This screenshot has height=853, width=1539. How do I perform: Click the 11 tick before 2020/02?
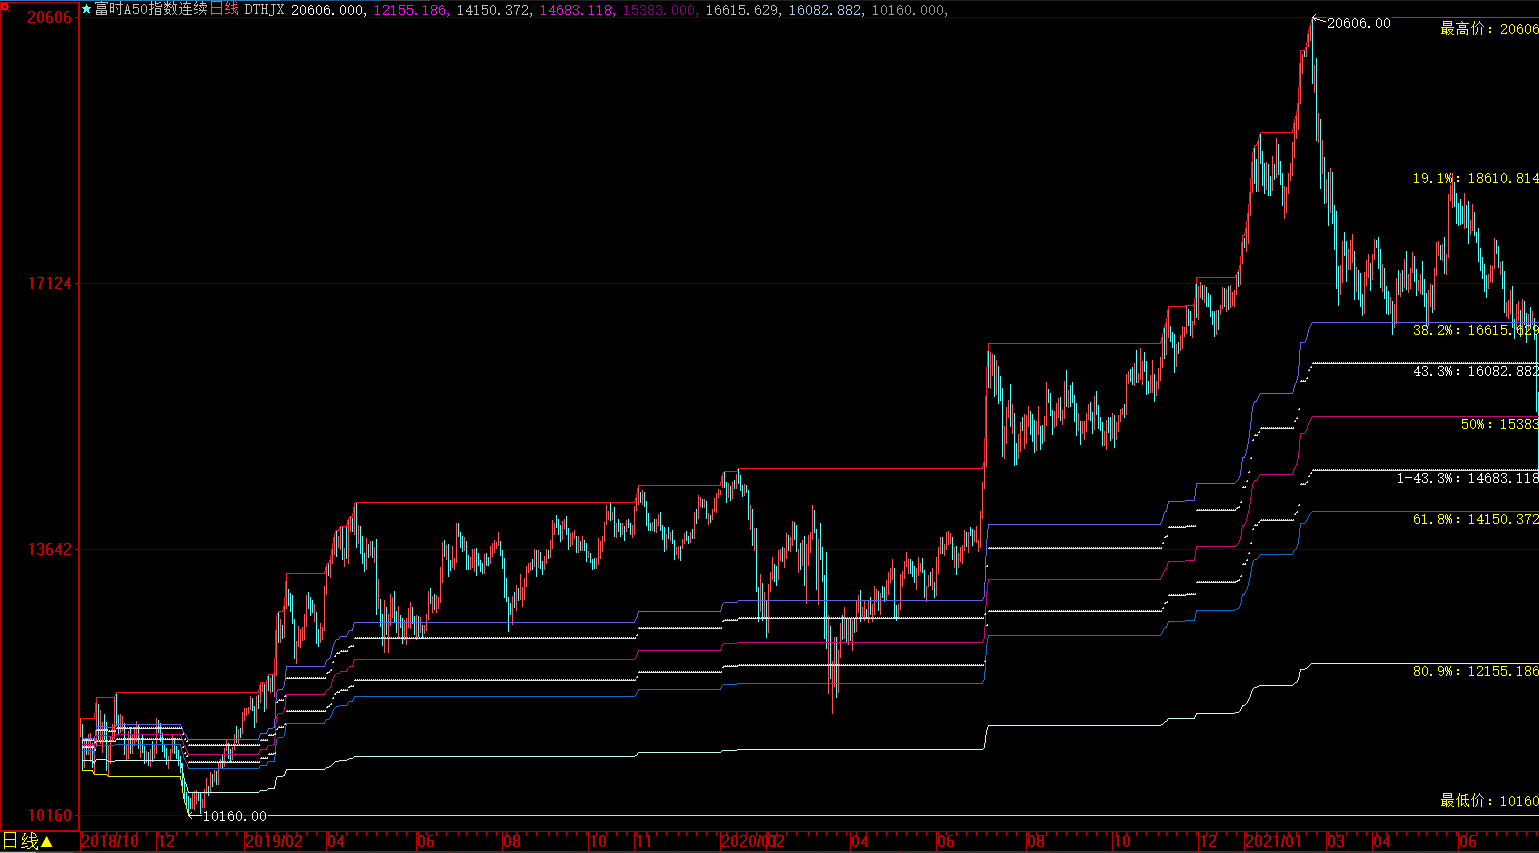coord(643,841)
